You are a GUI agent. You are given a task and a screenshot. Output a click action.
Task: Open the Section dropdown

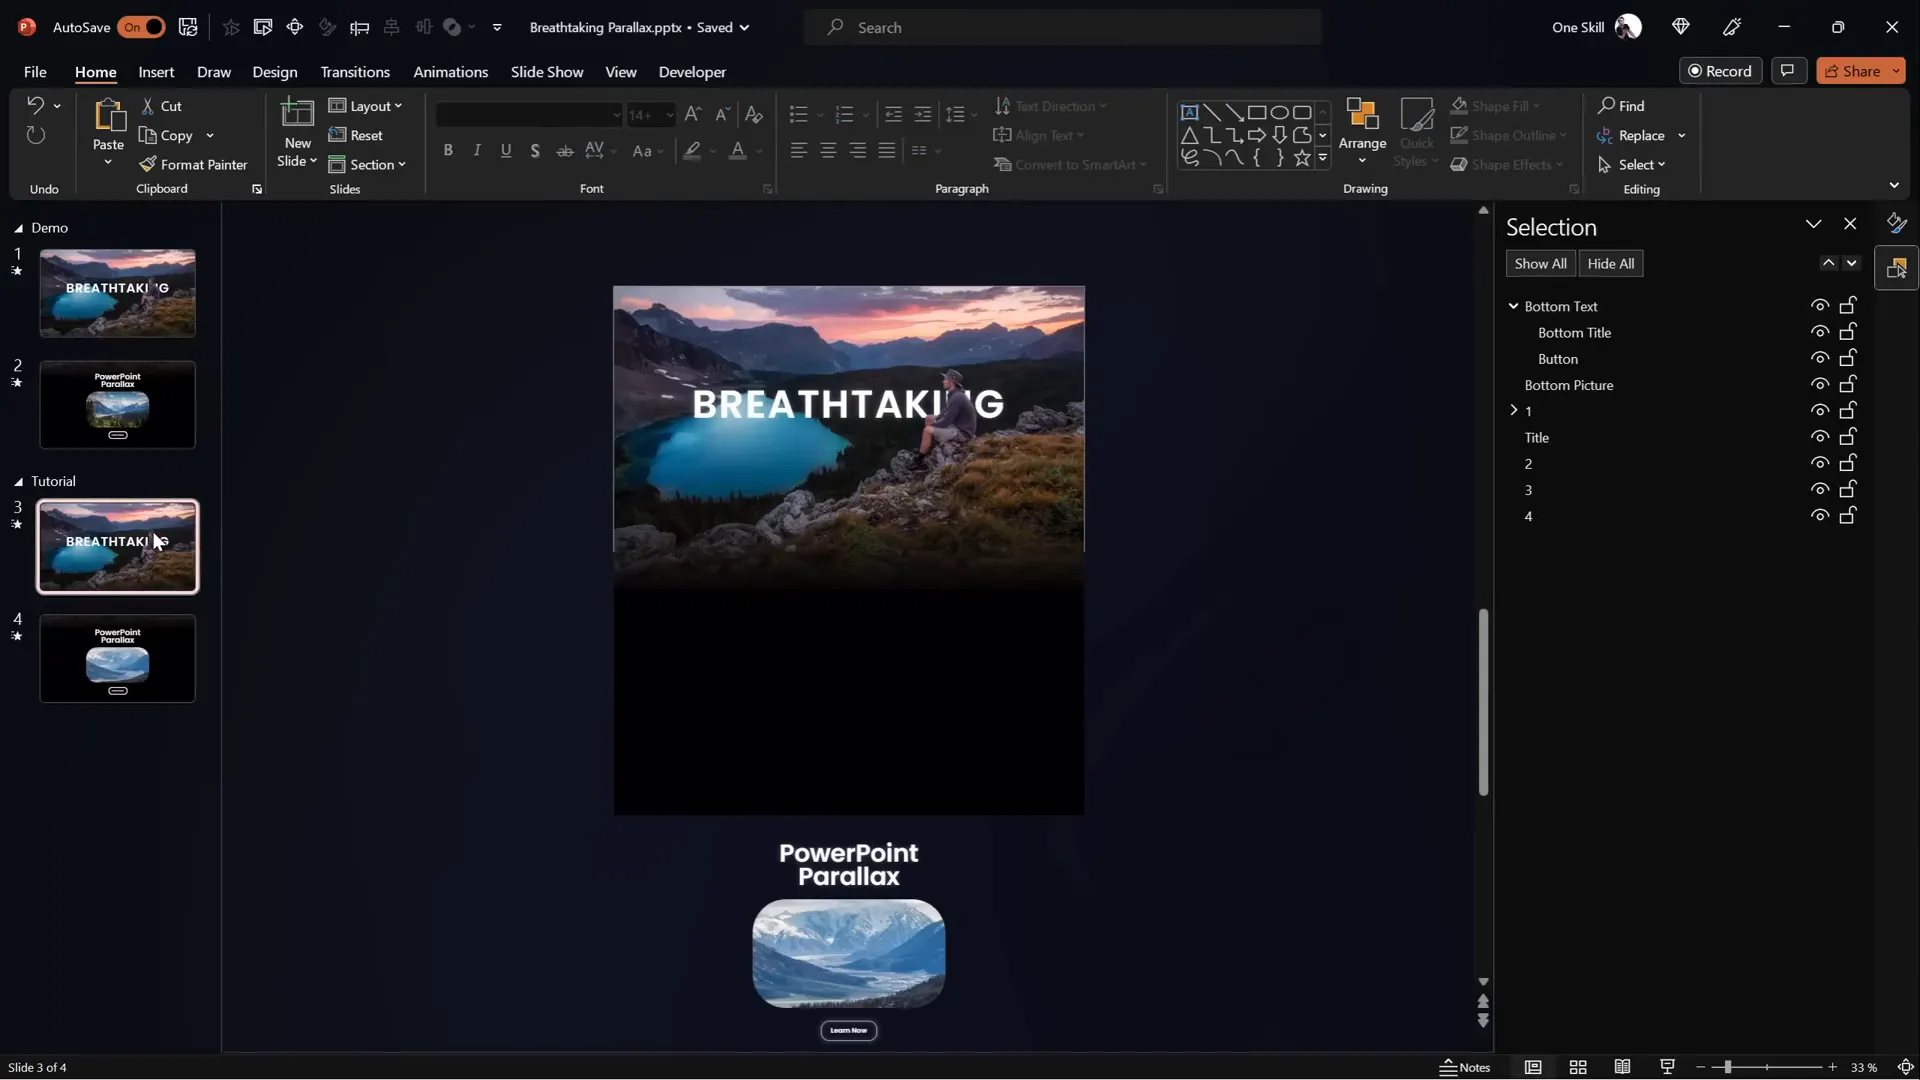point(367,164)
